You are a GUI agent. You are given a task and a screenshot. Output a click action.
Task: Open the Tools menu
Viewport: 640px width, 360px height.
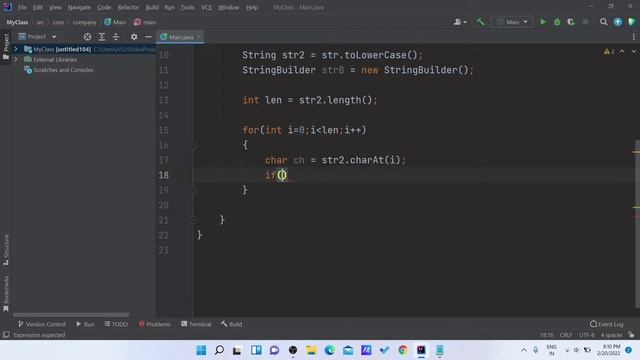(188, 7)
